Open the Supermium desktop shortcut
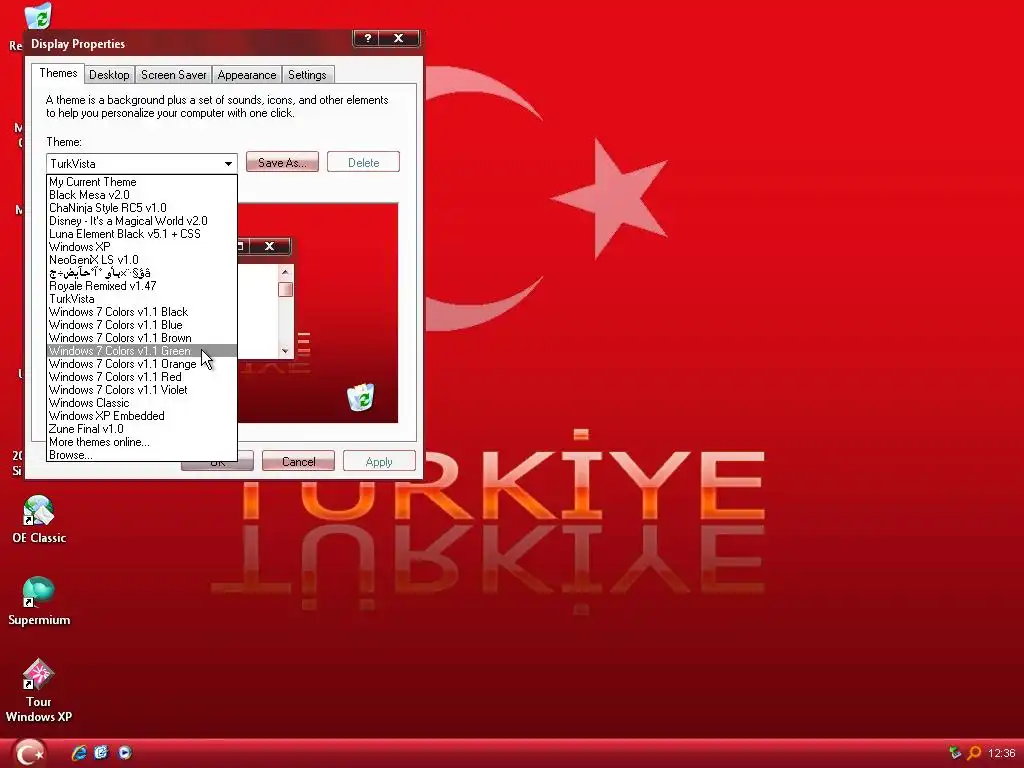 (39, 601)
